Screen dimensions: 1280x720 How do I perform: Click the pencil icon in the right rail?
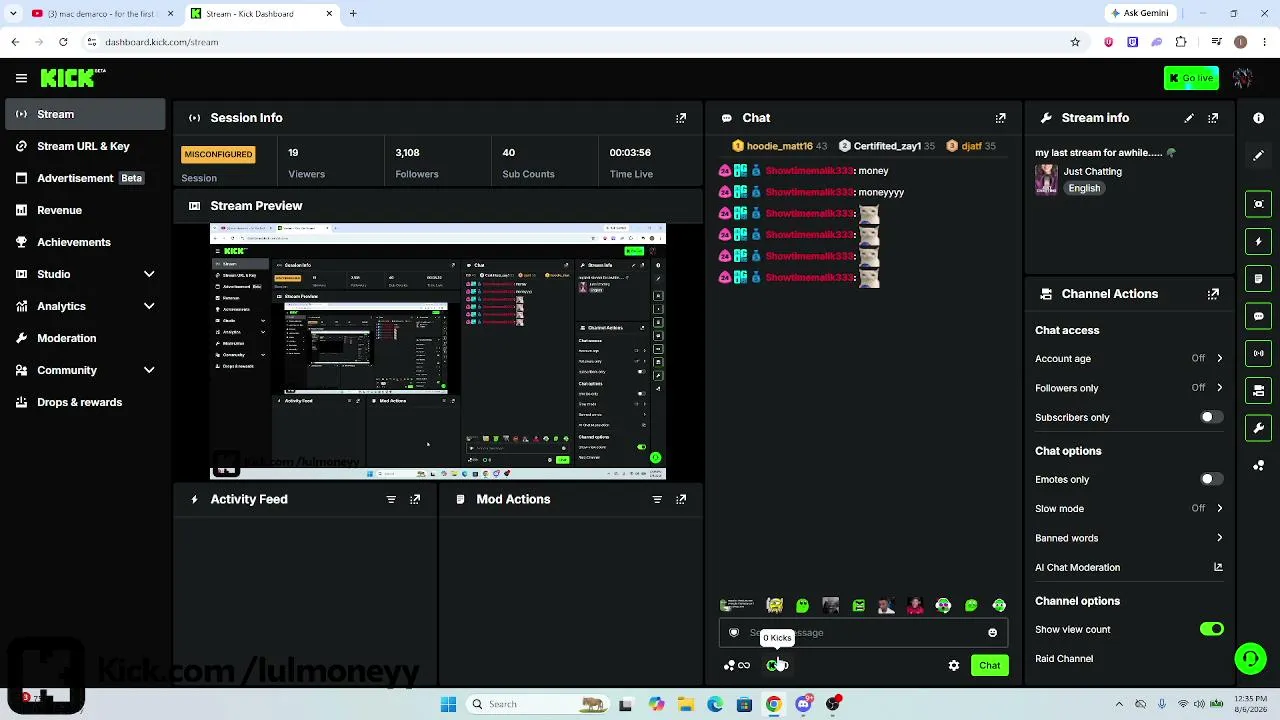1258,155
